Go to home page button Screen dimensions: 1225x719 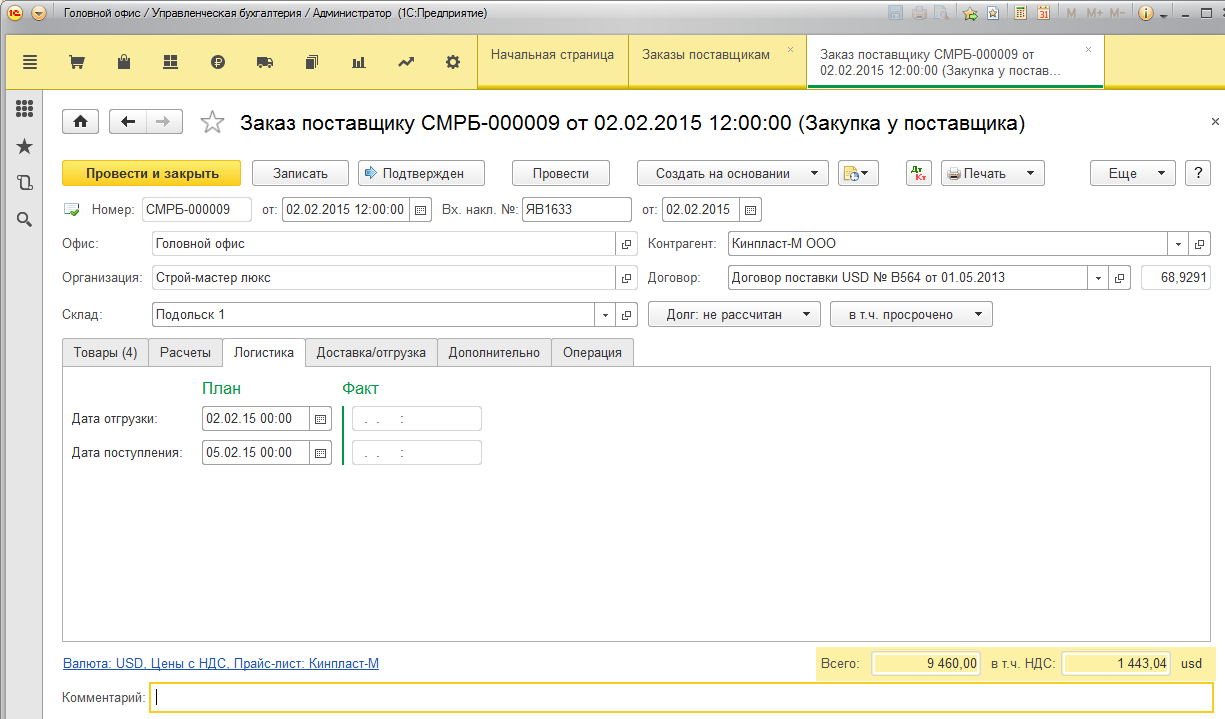click(81, 122)
